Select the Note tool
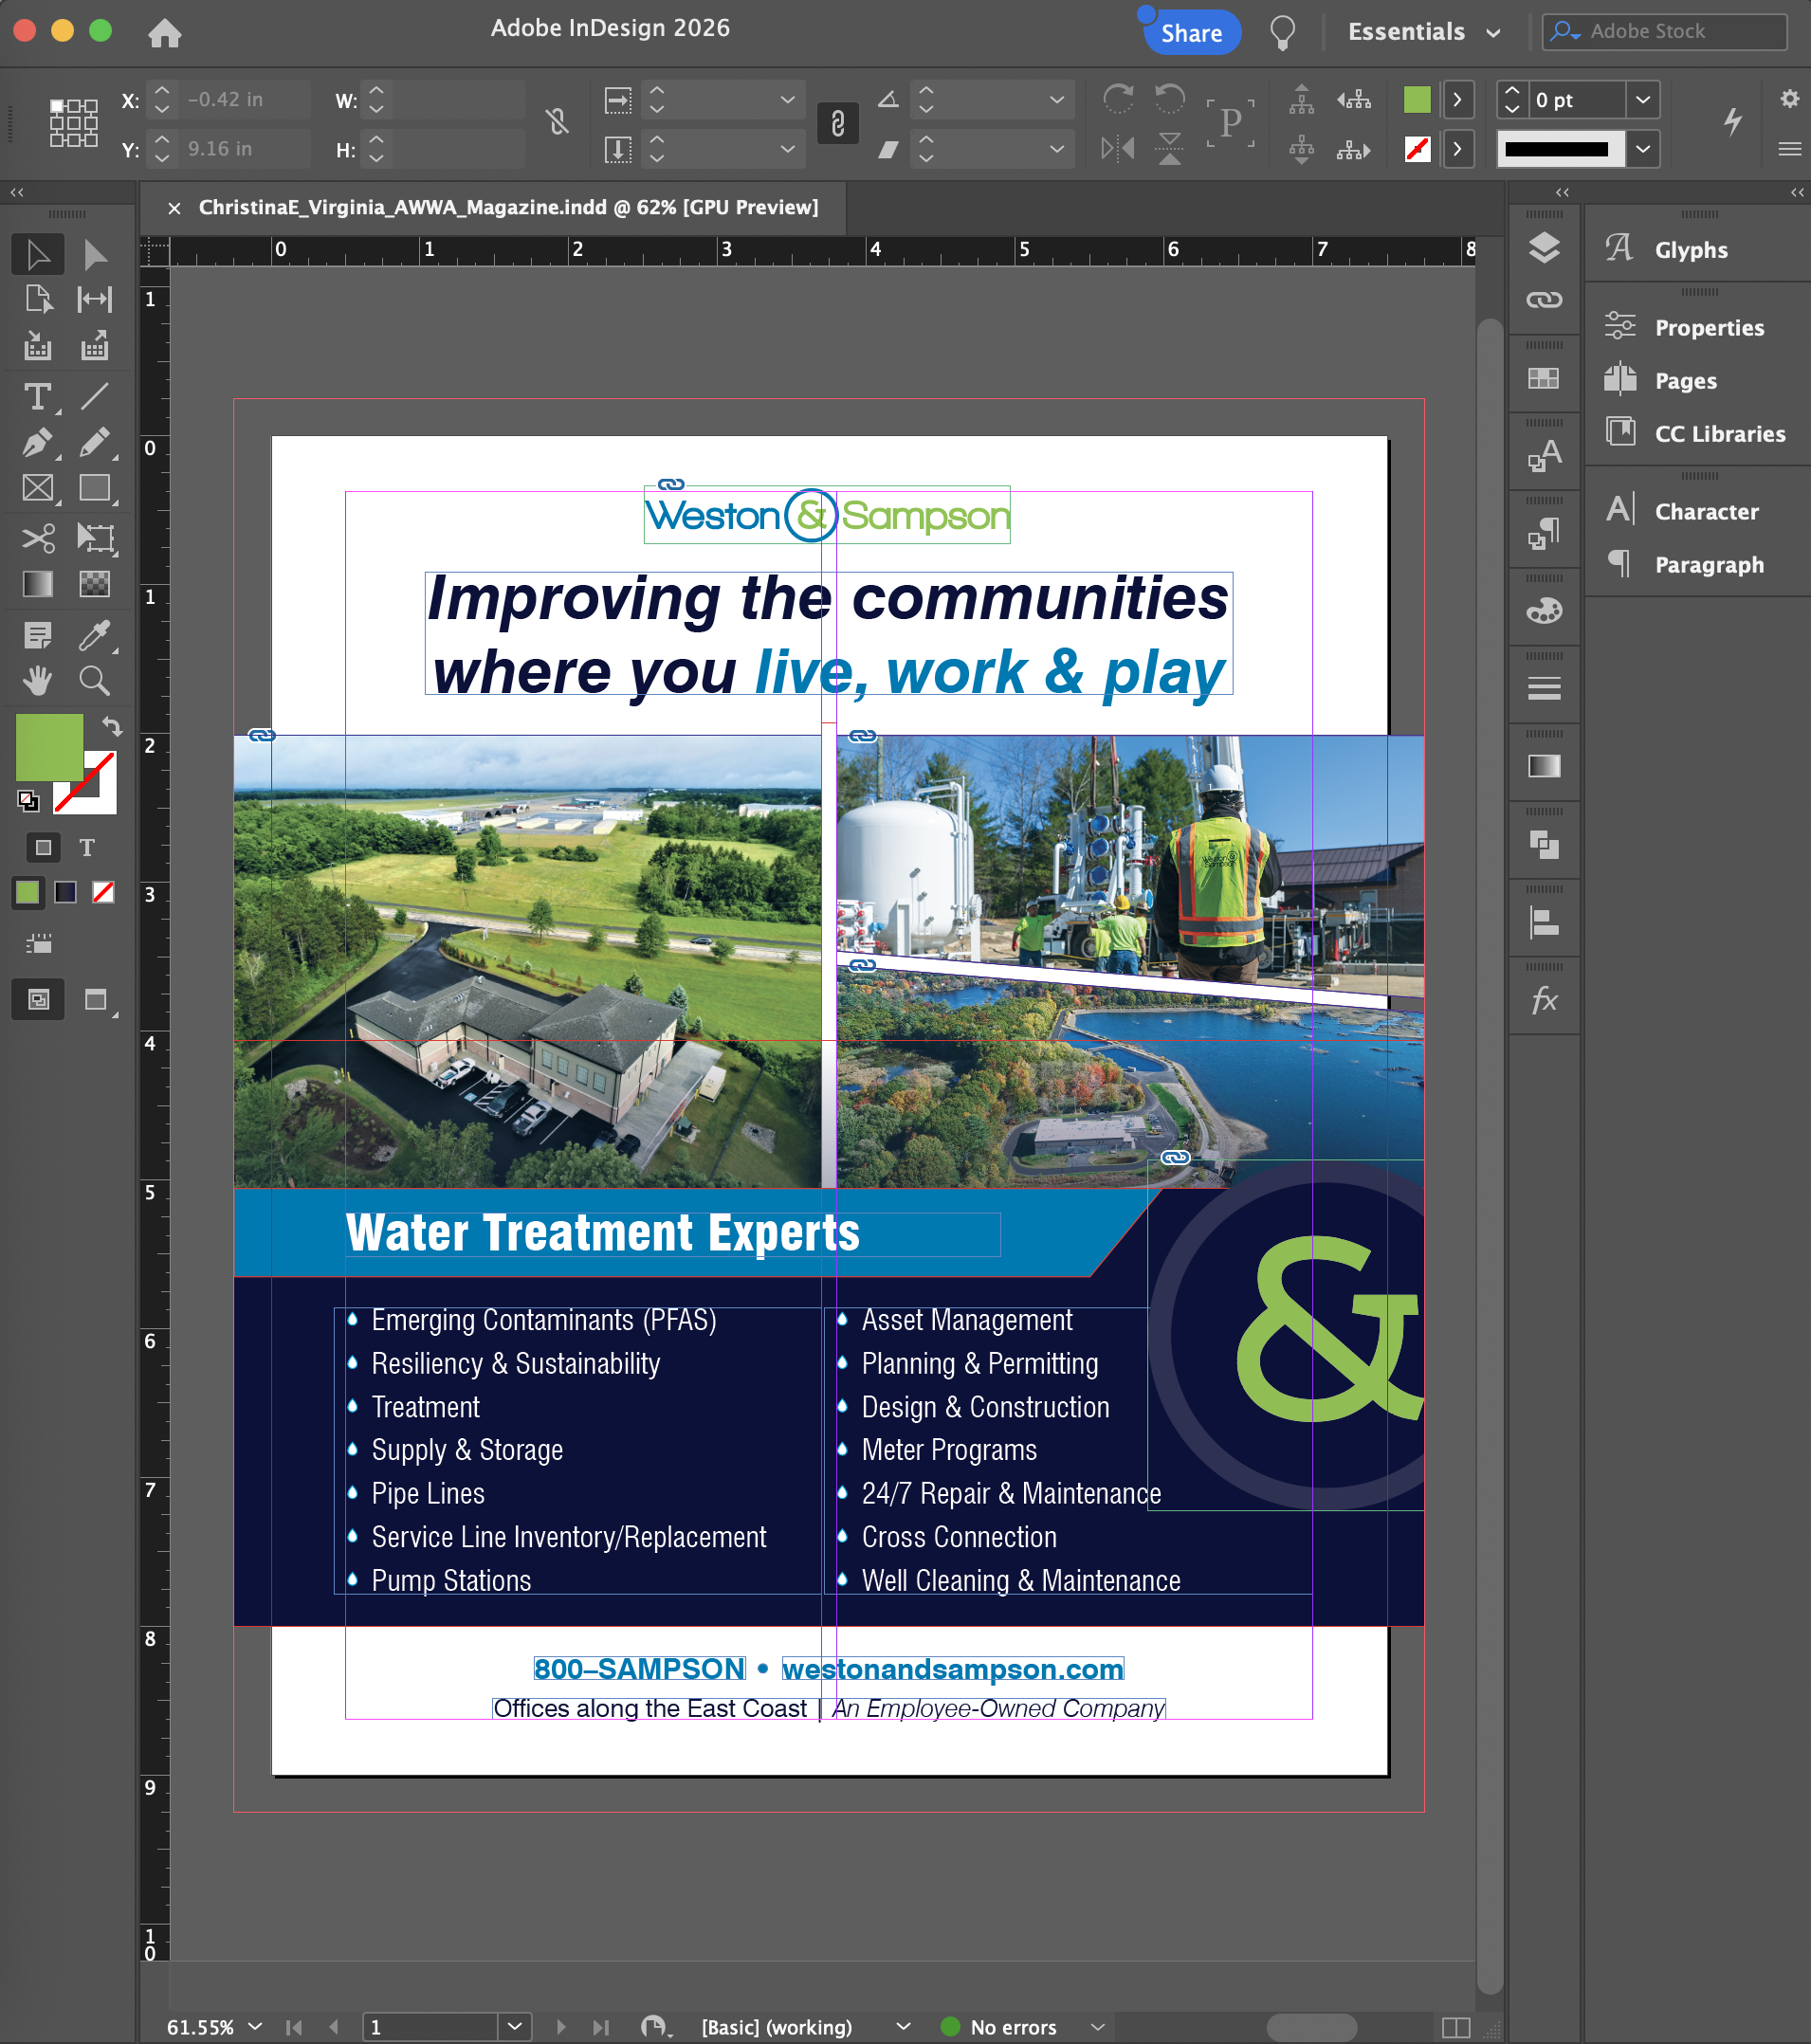Image resolution: width=1811 pixels, height=2044 pixels. pos(38,635)
